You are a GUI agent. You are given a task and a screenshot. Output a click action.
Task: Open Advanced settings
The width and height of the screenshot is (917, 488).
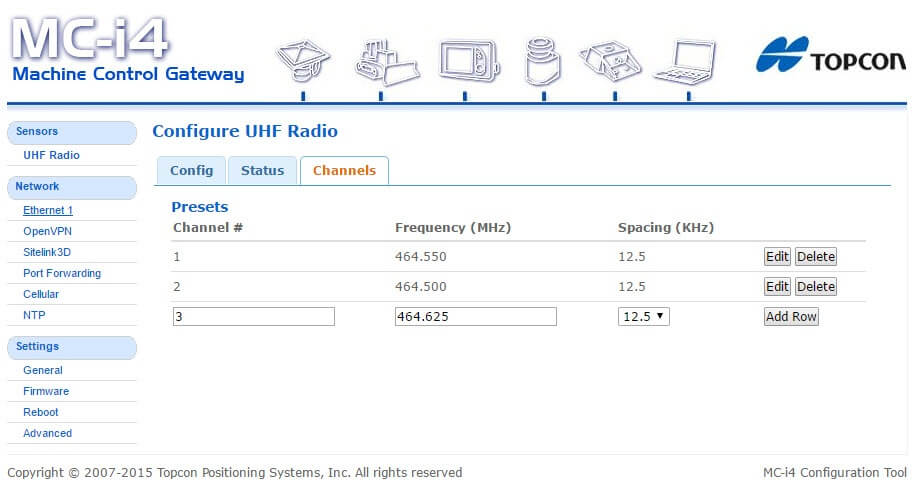coord(47,434)
